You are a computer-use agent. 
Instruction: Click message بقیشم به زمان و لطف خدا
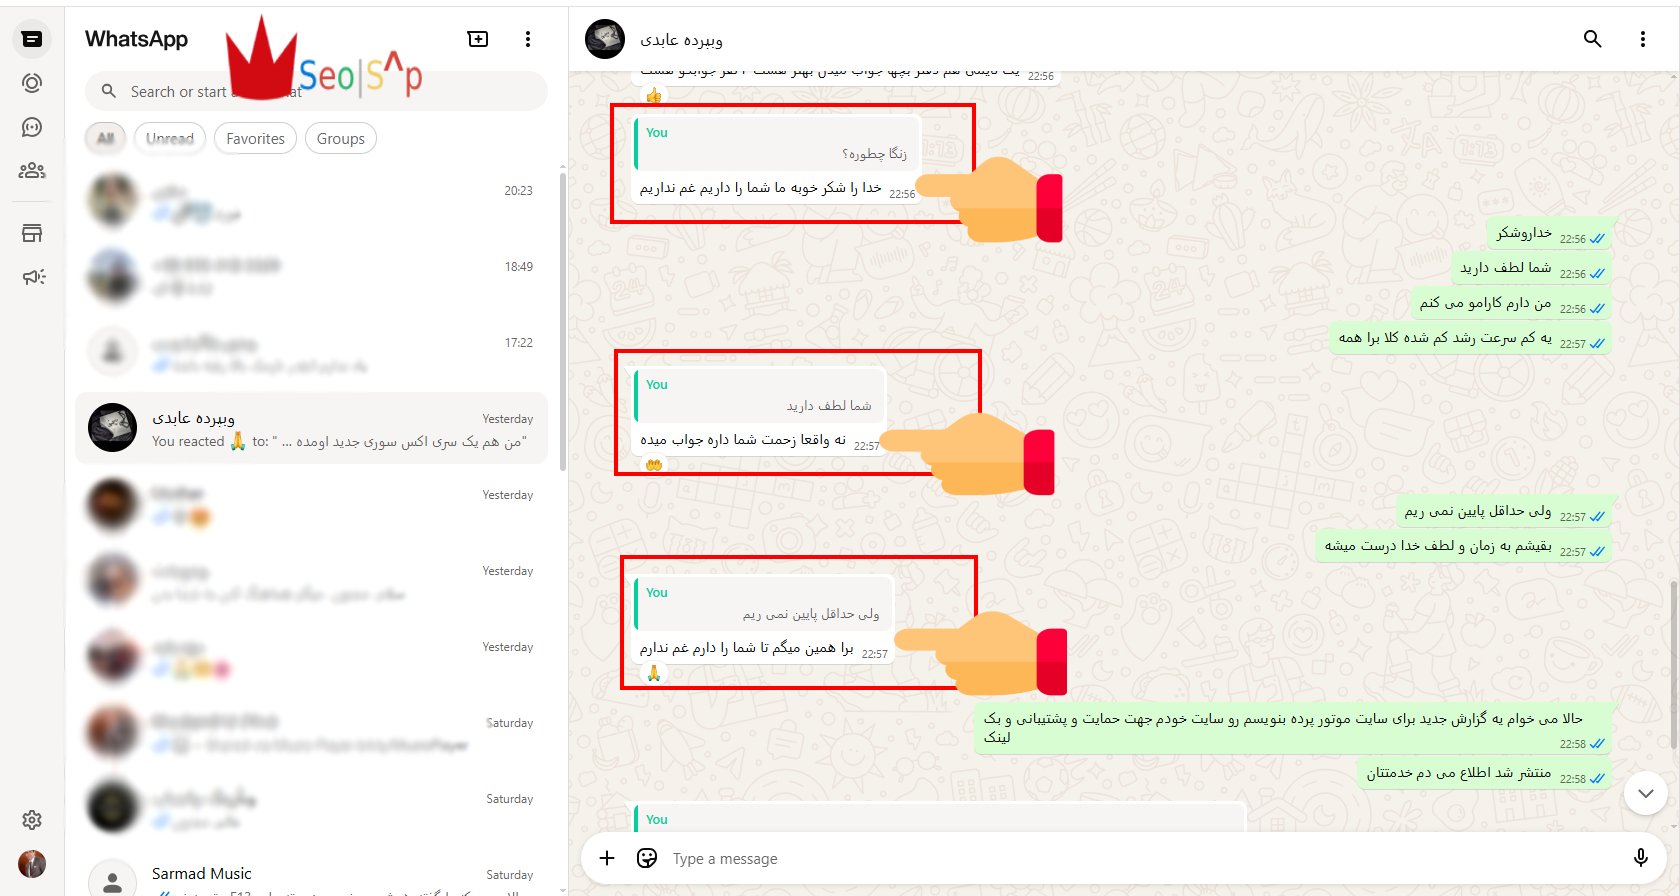1463,546
